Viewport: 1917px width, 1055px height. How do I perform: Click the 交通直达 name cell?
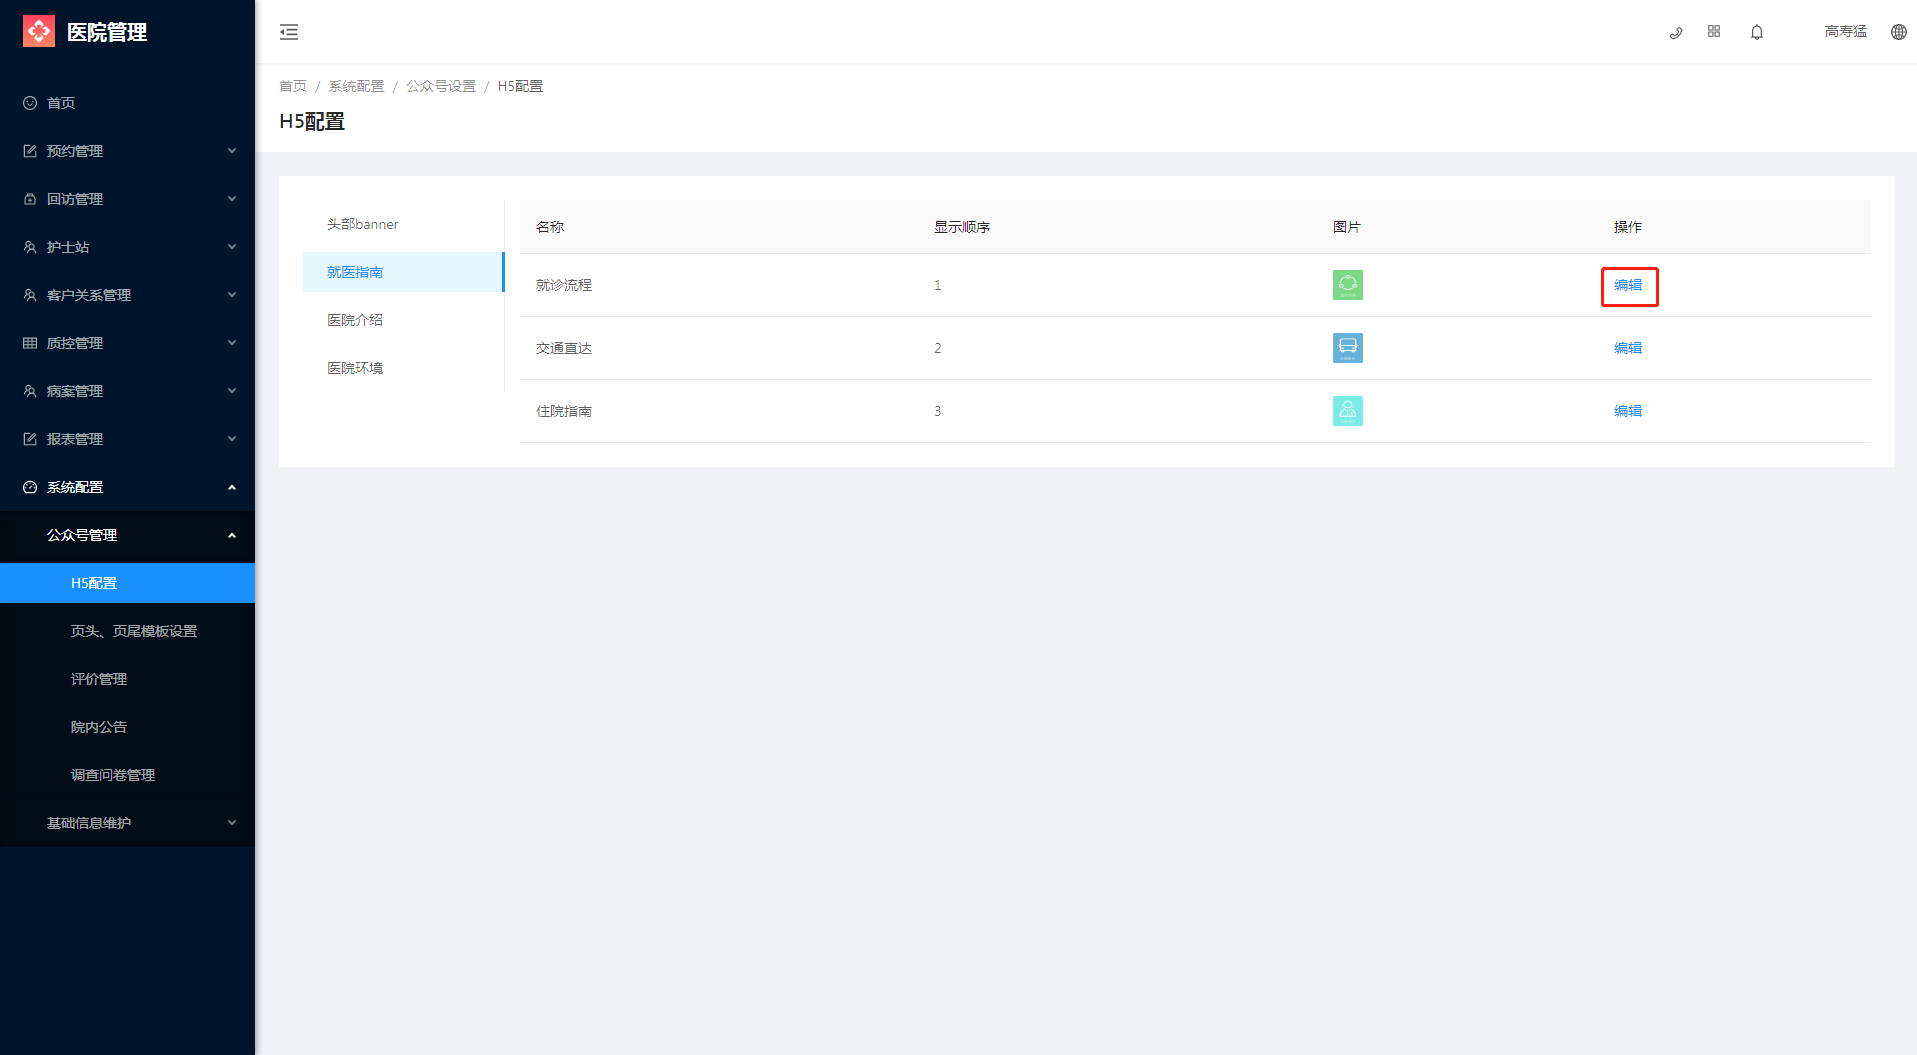(x=564, y=348)
